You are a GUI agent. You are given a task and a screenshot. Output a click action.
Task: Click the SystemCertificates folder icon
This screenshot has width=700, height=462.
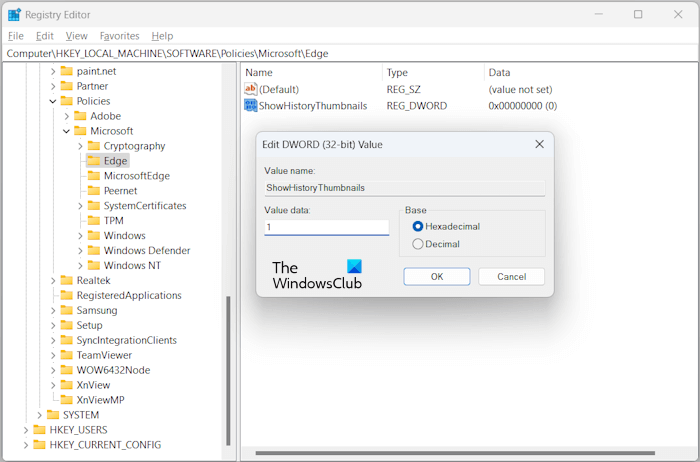coord(94,205)
